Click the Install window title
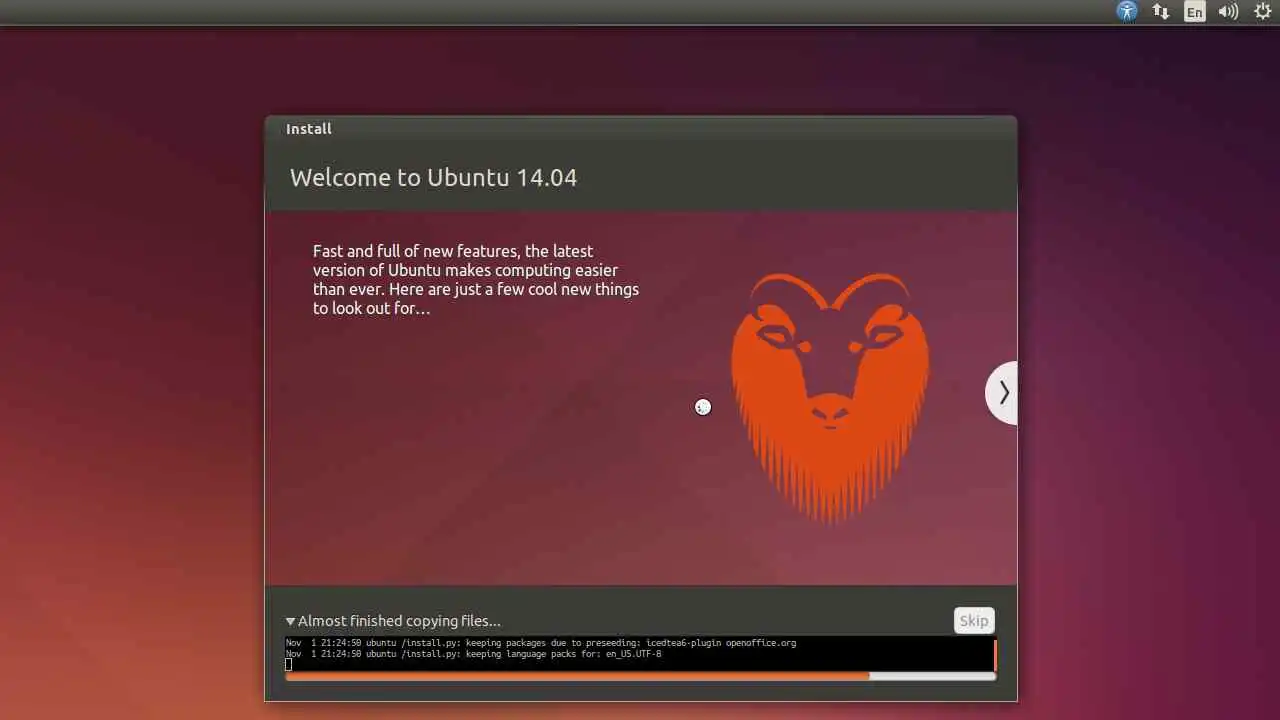 tap(309, 129)
